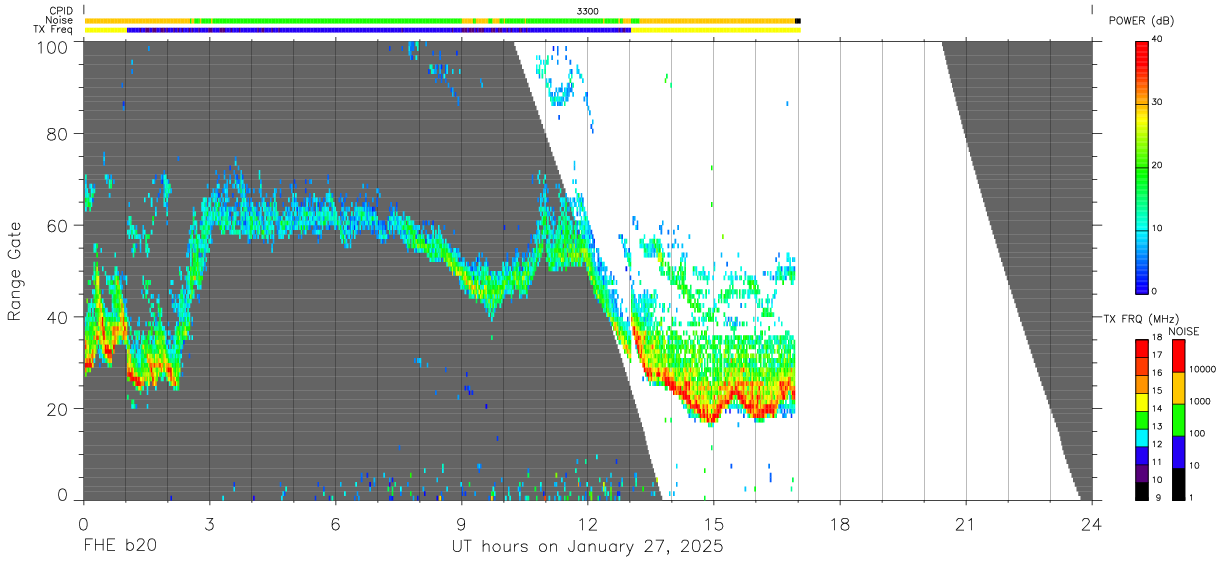1228x567 pixels.
Task: Click the blue portion of the TX Freq strip
Action: pos(380,30)
